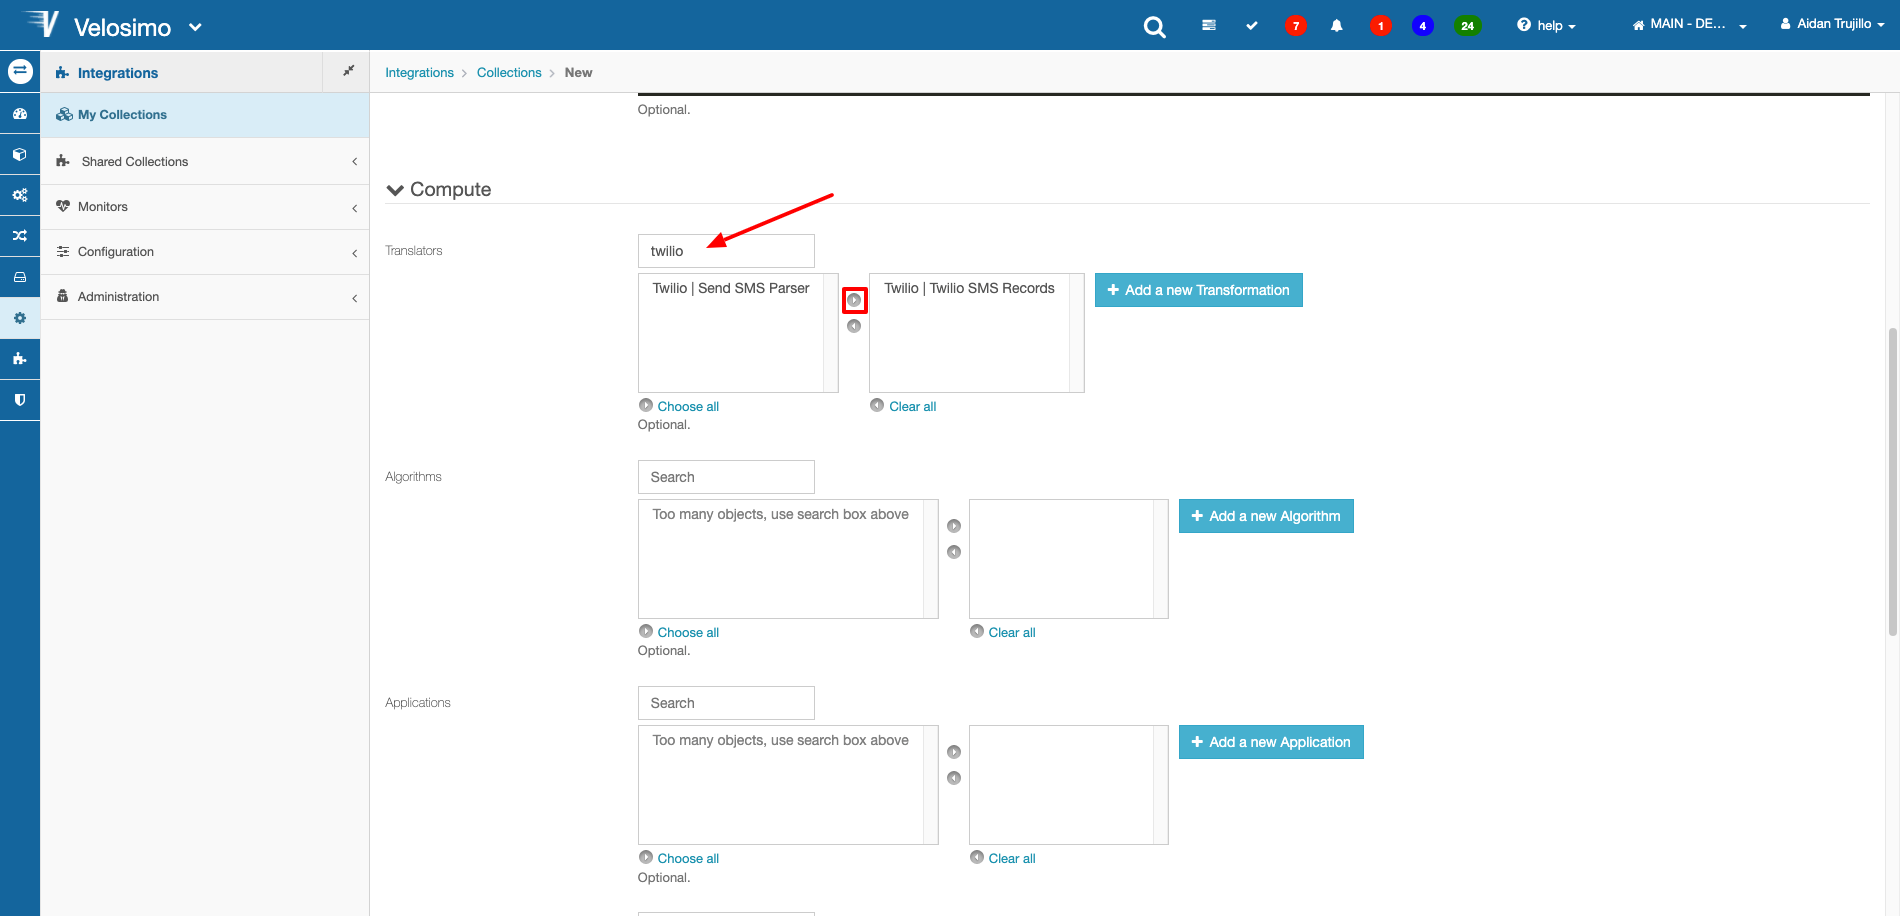Click the swap arrows icon atop left rail
The height and width of the screenshot is (916, 1900).
click(x=20, y=71)
